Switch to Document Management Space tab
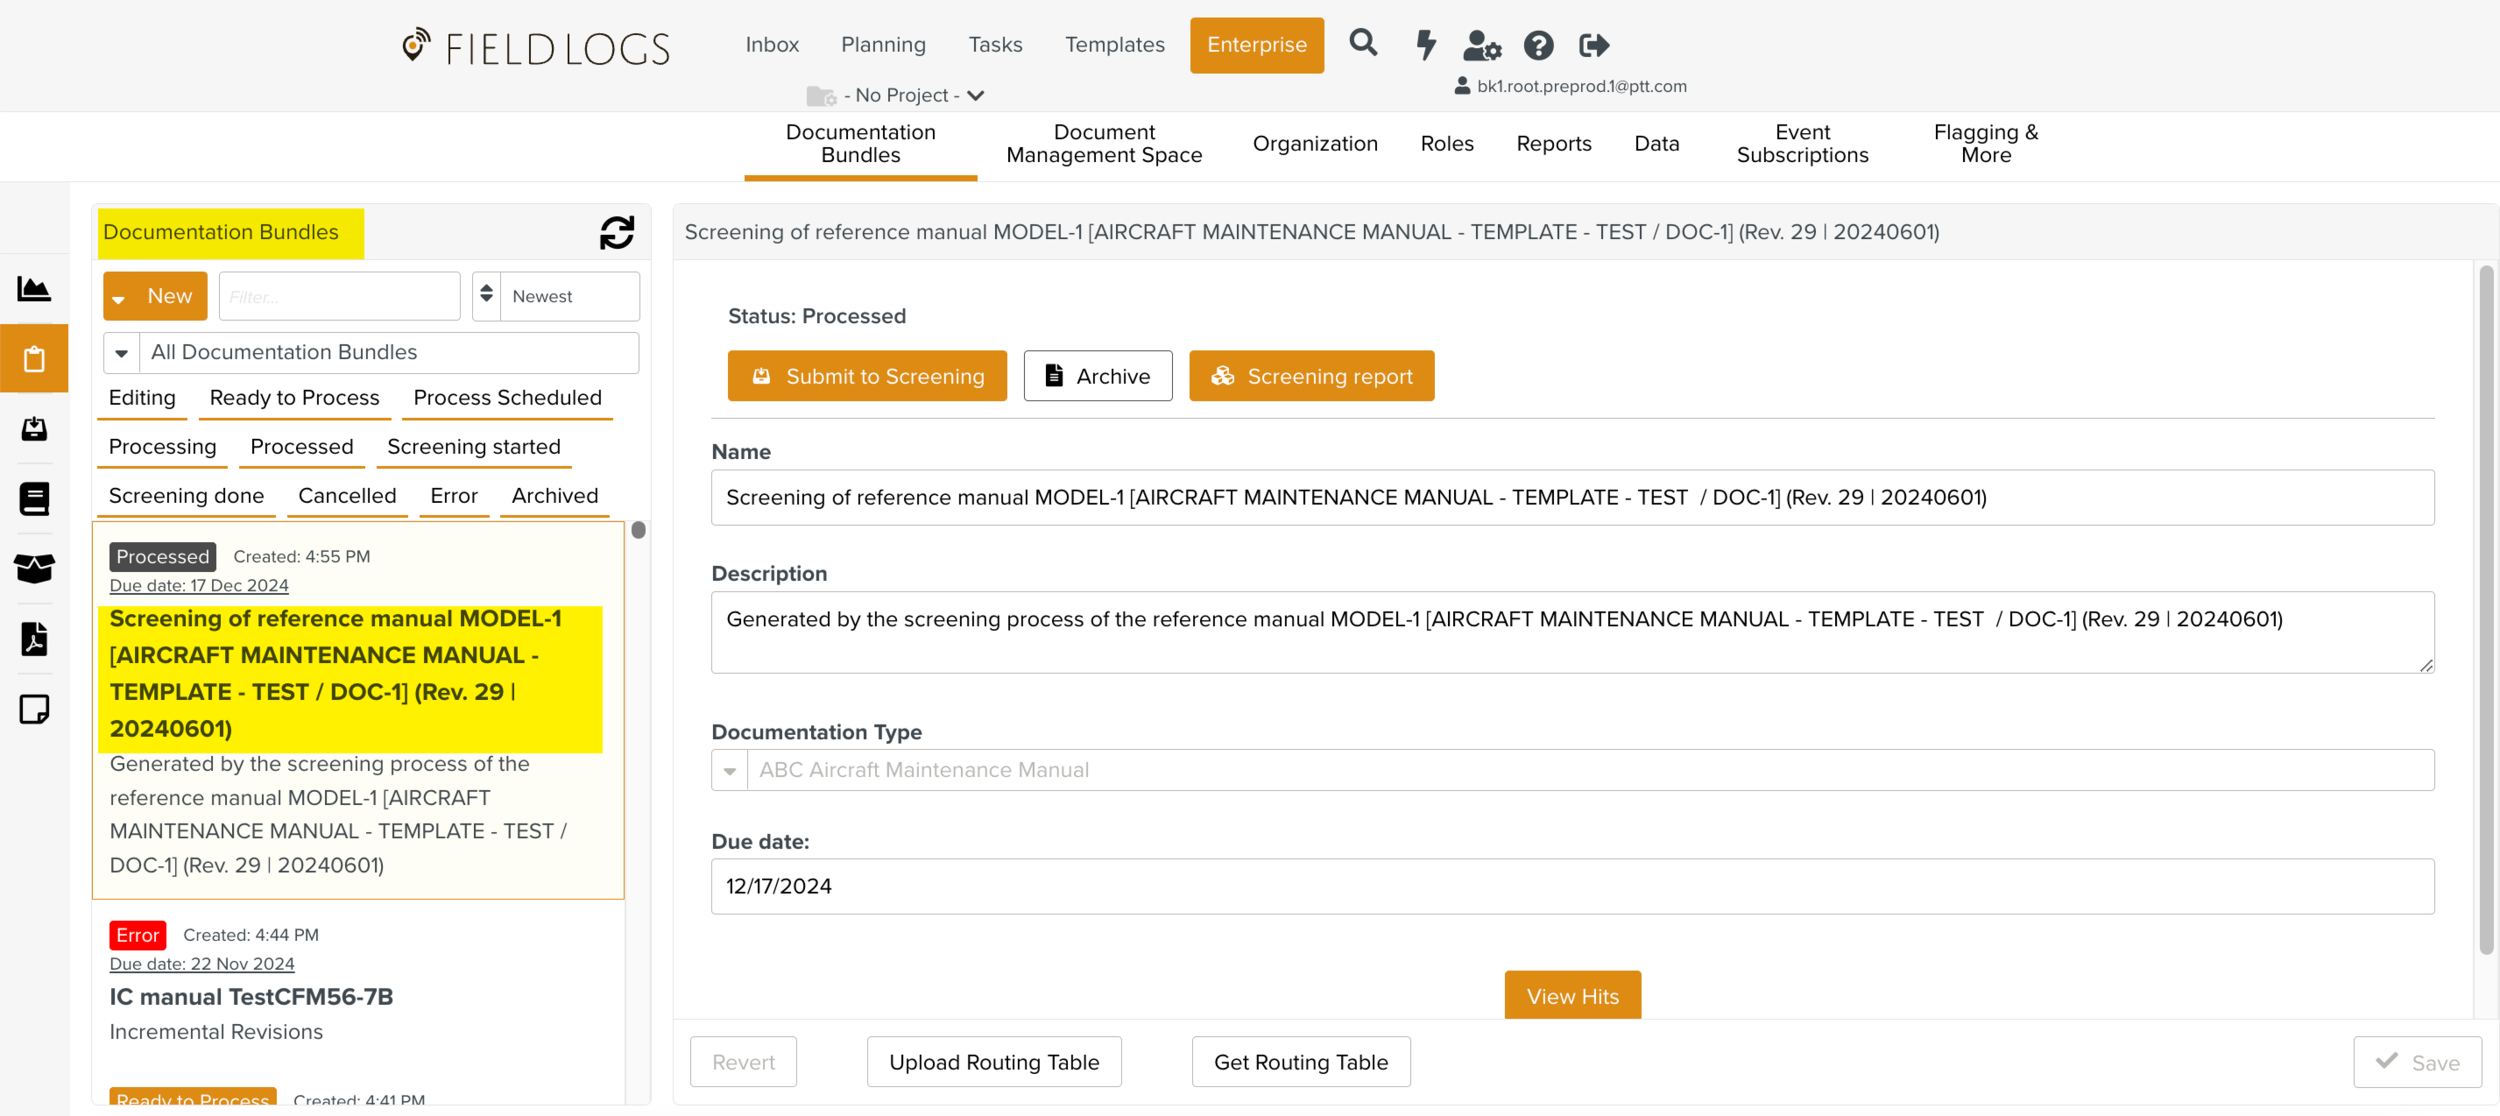Image resolution: width=2500 pixels, height=1116 pixels. coord(1103,144)
